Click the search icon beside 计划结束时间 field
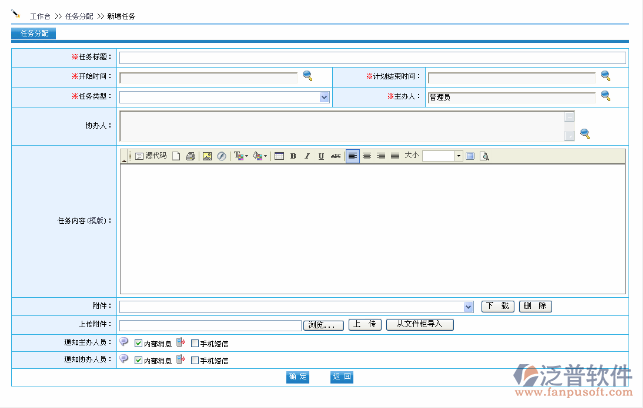The image size is (643, 408). pyautogui.click(x=605, y=76)
